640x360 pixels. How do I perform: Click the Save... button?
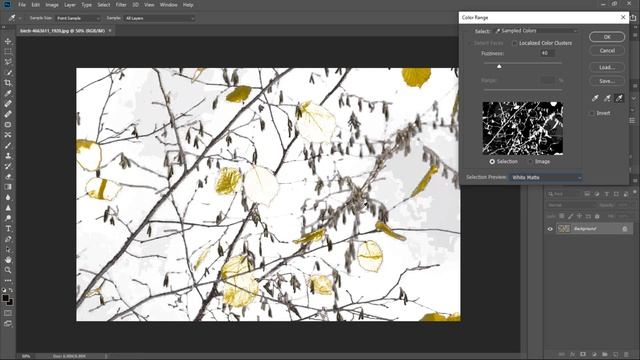pos(607,81)
